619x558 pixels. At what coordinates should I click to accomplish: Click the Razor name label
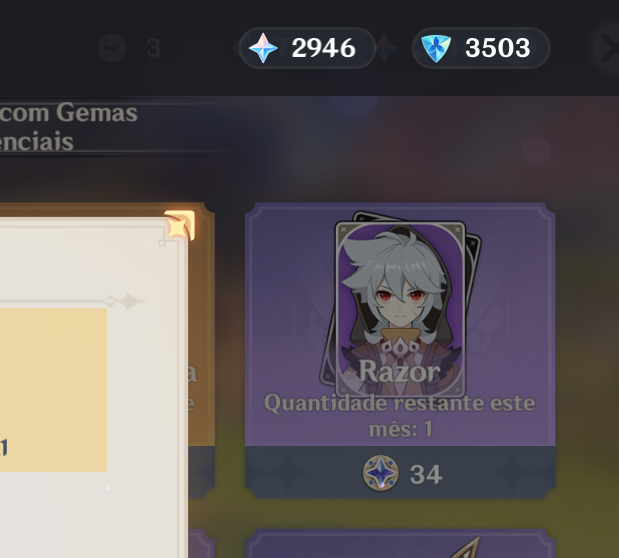[x=400, y=372]
